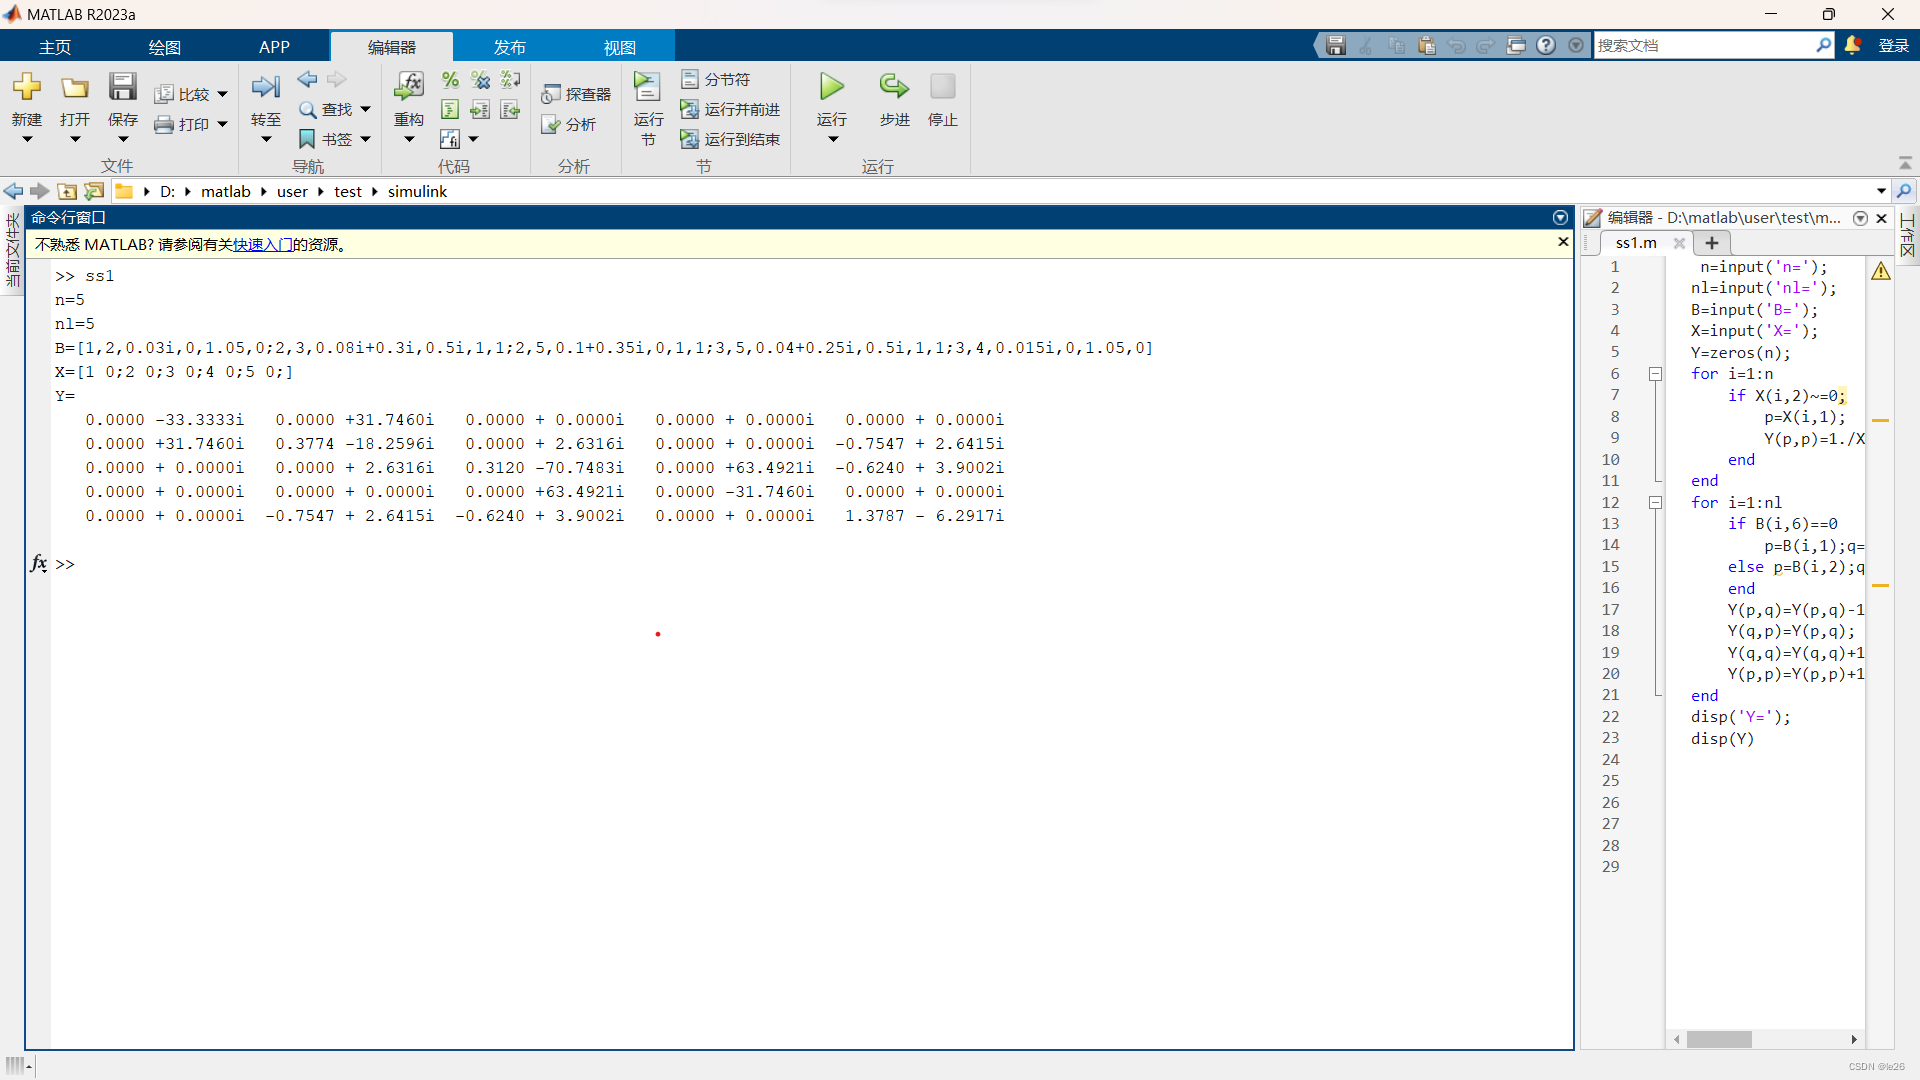Click the increase indent icon

480,109
